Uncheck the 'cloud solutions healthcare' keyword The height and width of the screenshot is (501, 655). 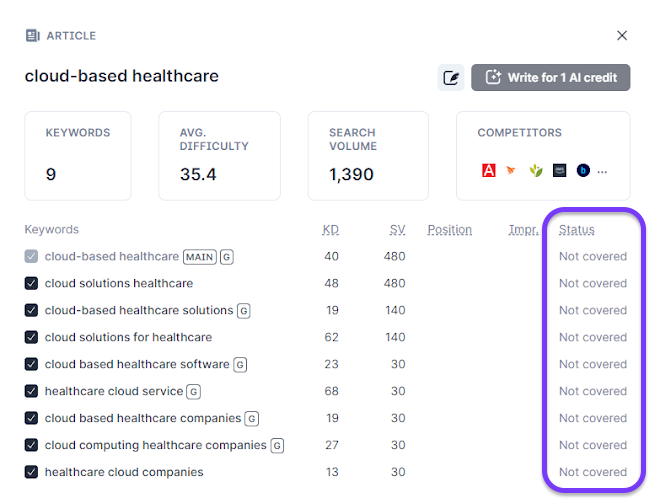pos(31,283)
